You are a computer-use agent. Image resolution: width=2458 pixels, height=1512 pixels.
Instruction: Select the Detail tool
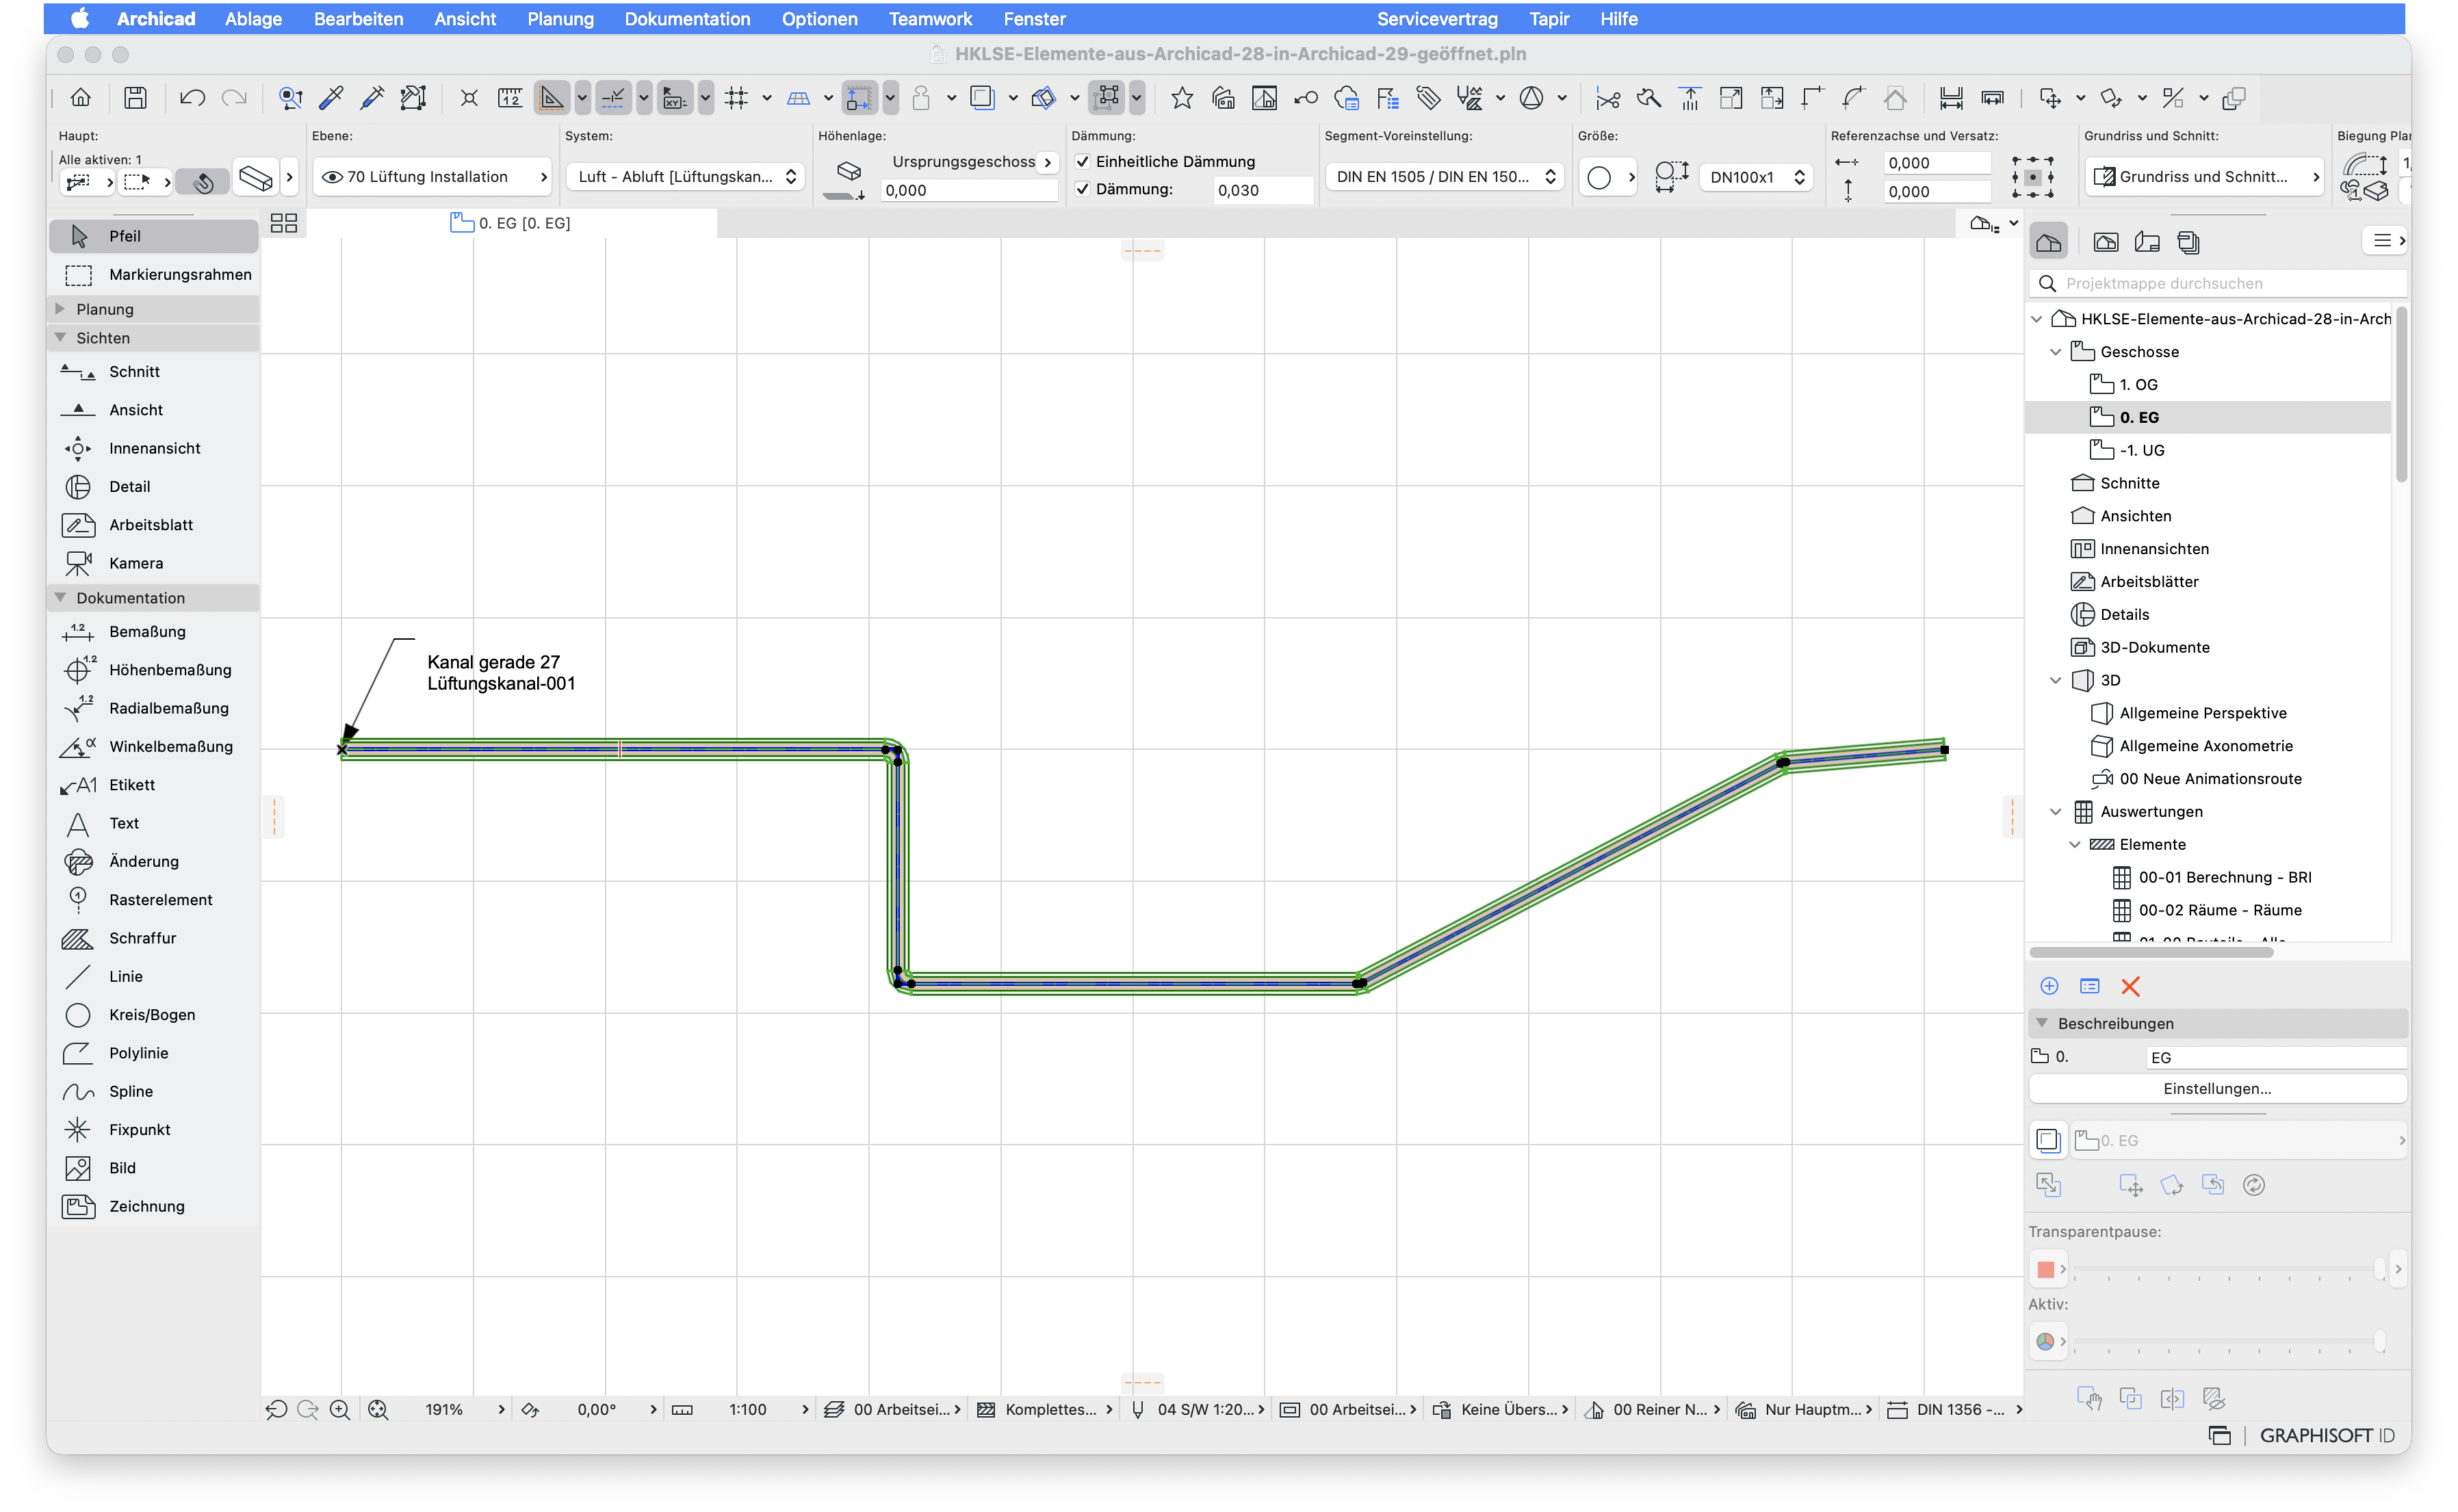coord(153,486)
